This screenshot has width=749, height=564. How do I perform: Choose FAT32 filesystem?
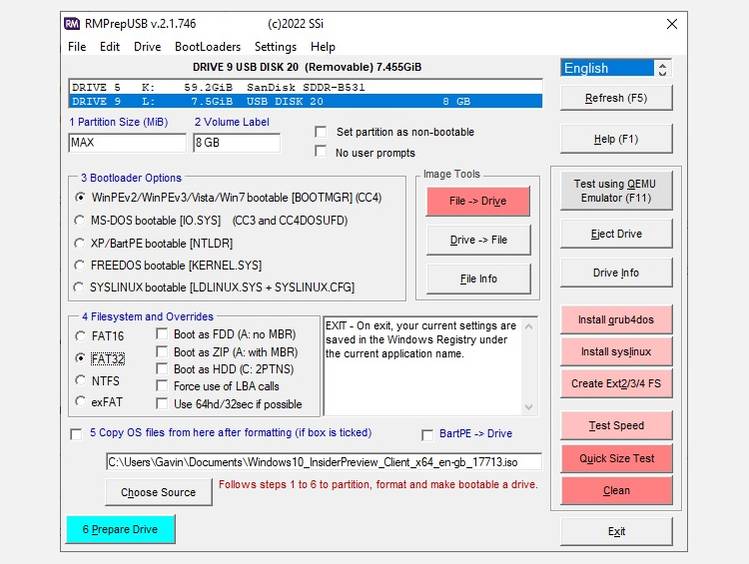[80, 358]
